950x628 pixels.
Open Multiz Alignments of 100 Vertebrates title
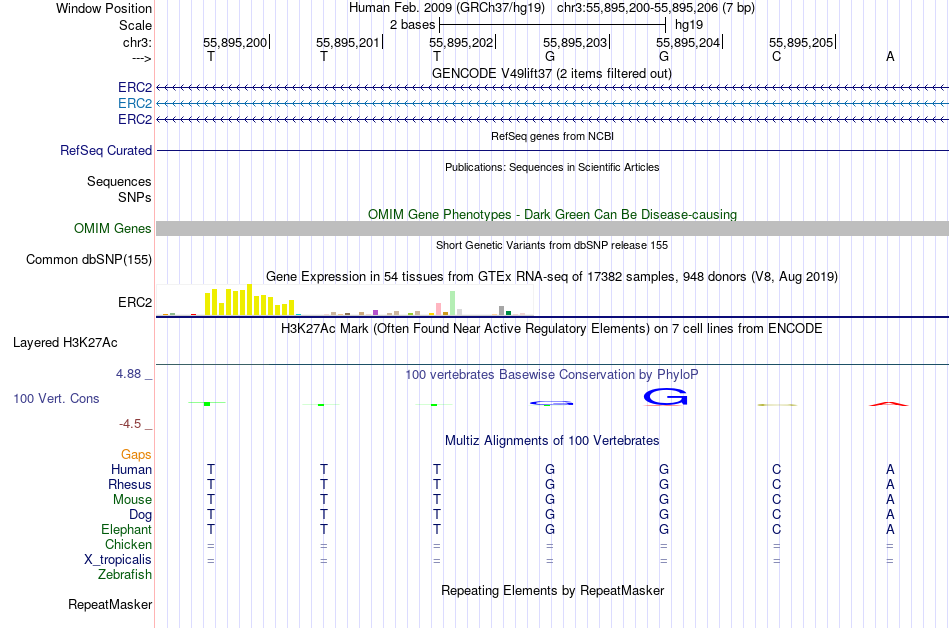pos(552,441)
